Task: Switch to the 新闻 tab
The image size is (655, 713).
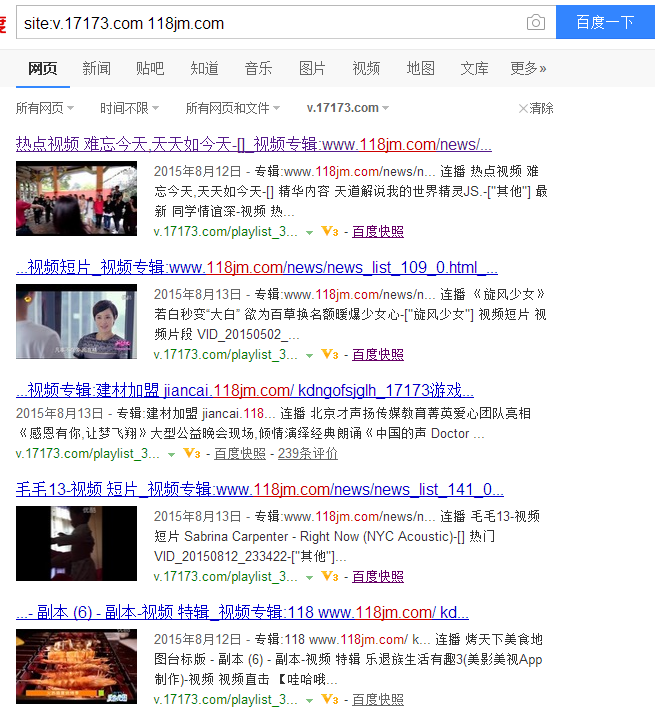Action: 96,69
